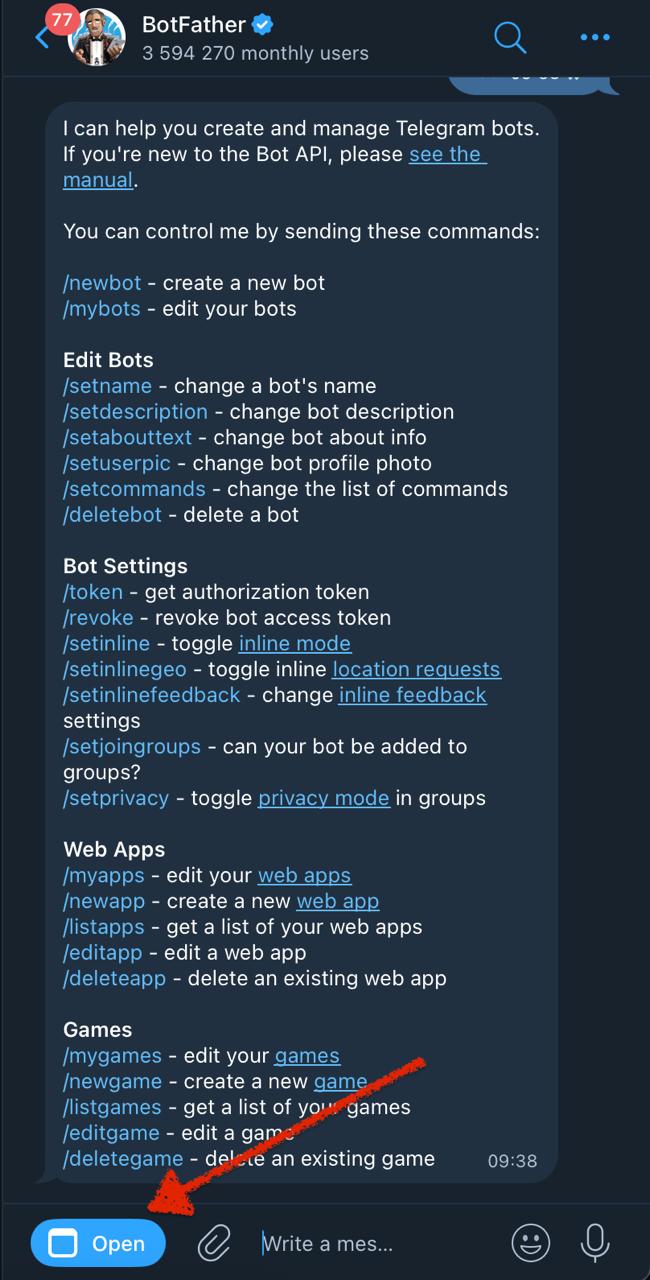Click the blue verified badge next to BotFather
The image size is (650, 1280).
pyautogui.click(x=261, y=27)
